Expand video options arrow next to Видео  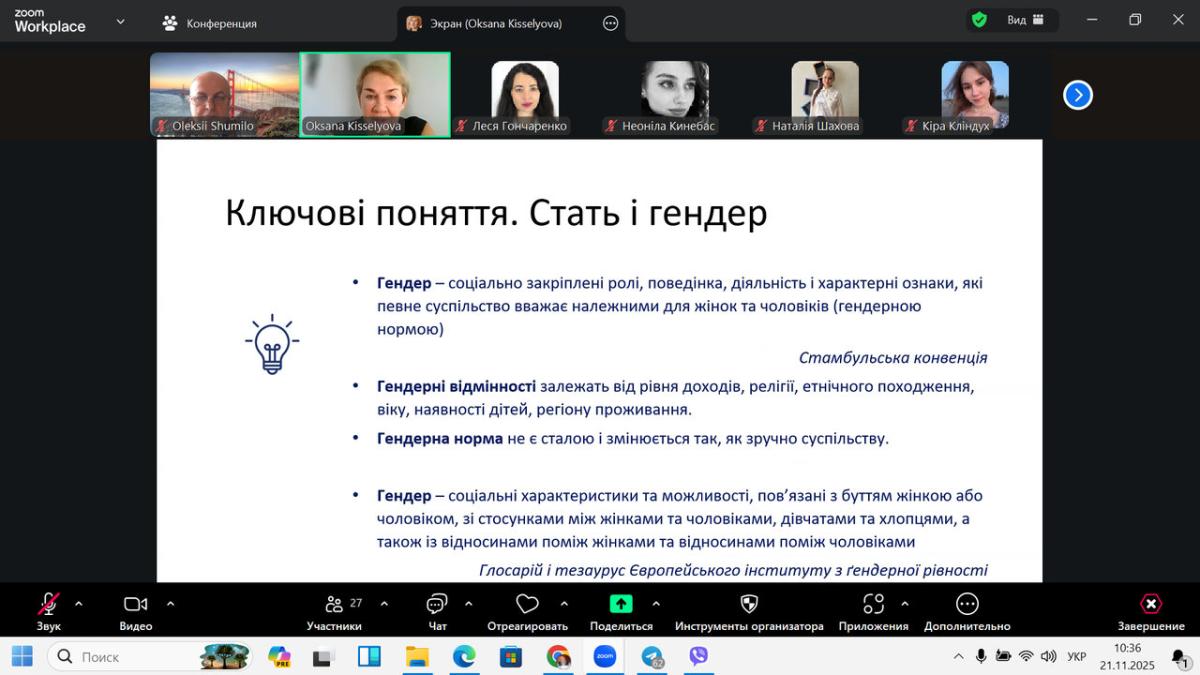coord(170,604)
